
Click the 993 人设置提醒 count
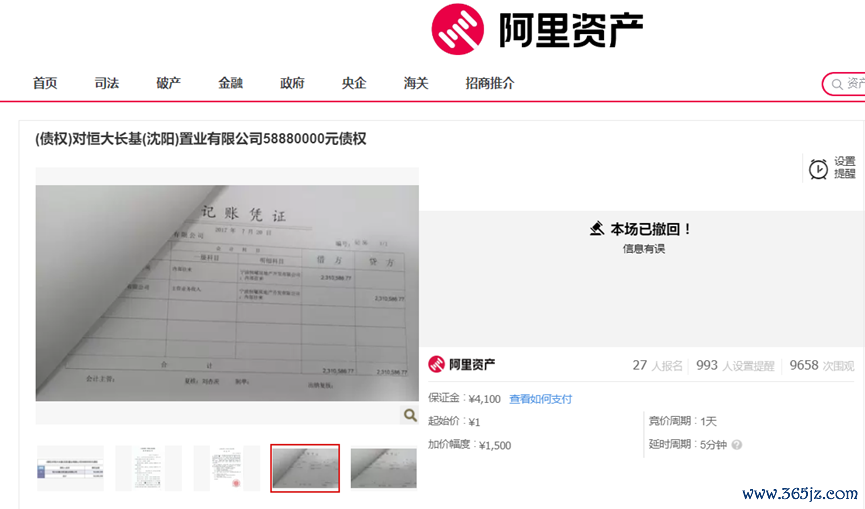[x=735, y=366]
